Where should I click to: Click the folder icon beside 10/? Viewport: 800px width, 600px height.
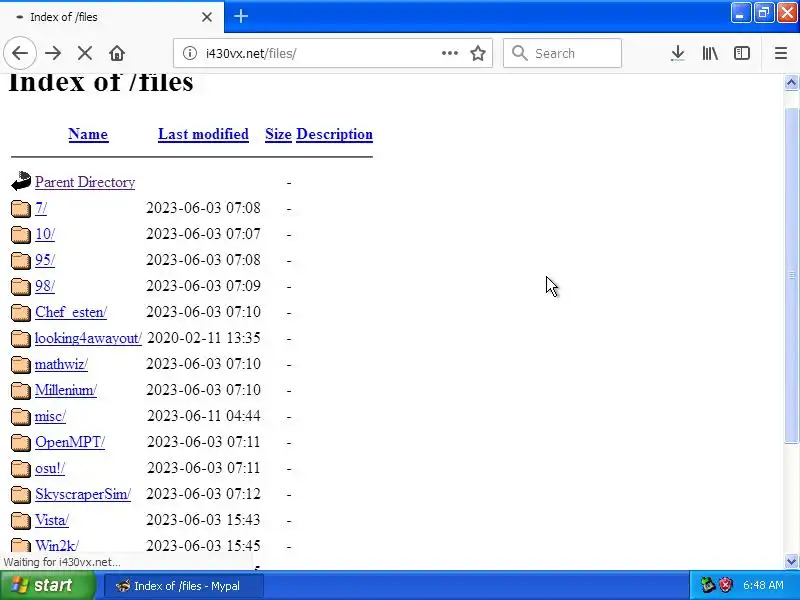(x=20, y=234)
